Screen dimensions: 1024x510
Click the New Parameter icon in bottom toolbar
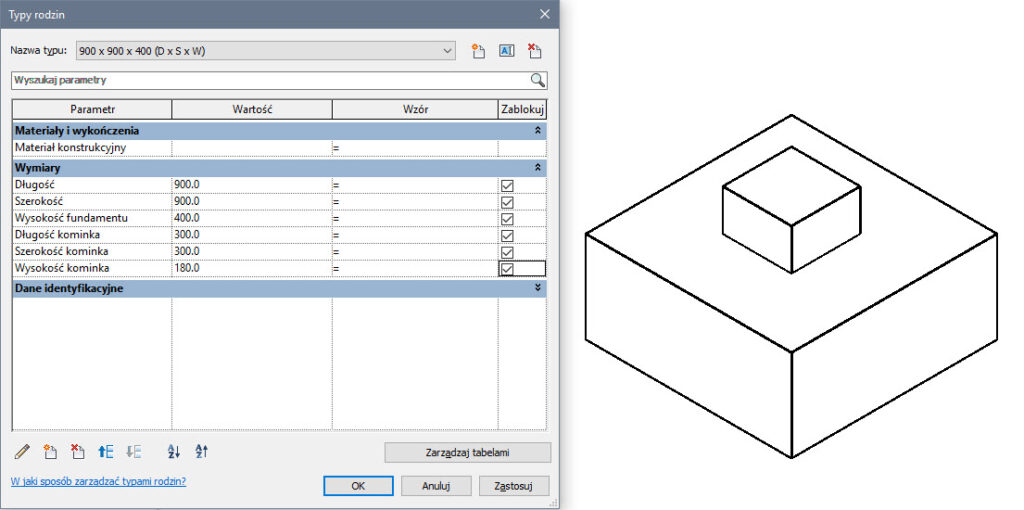click(x=50, y=452)
